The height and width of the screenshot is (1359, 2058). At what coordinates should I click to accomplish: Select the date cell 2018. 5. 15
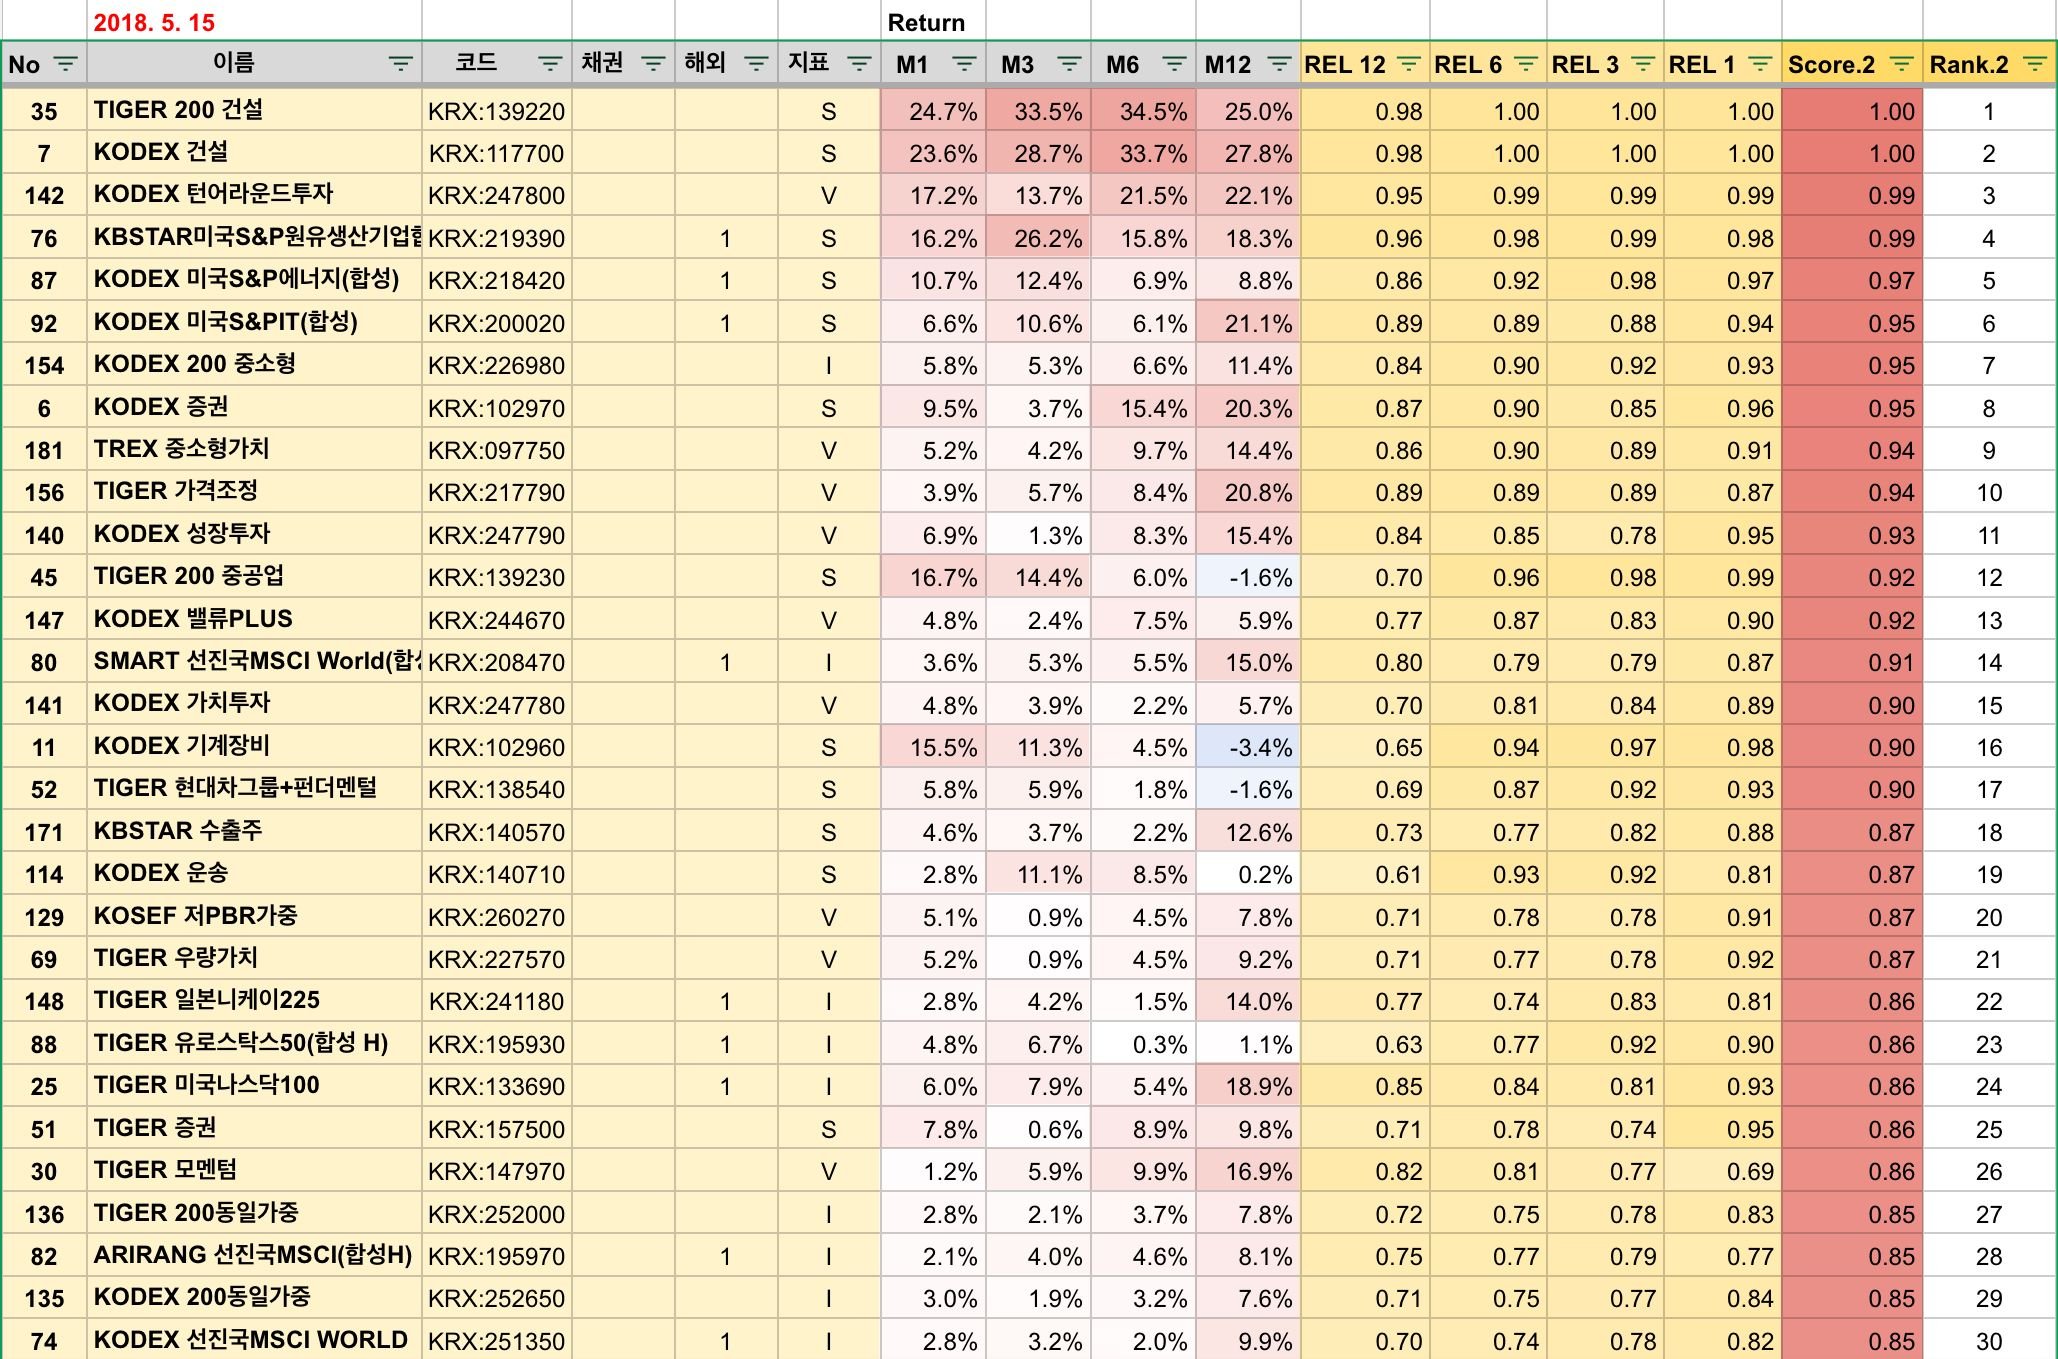click(x=254, y=22)
